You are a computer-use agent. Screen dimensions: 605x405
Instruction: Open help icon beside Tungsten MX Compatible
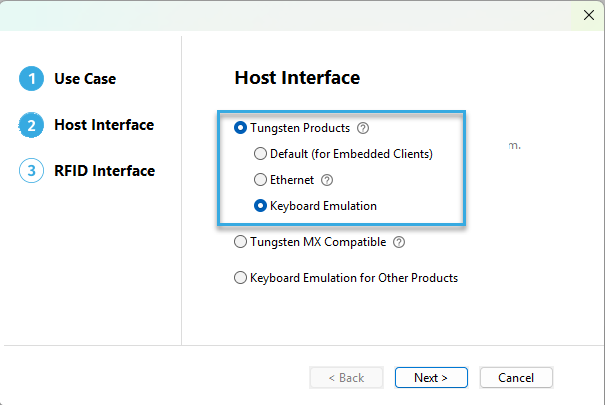pyautogui.click(x=399, y=242)
